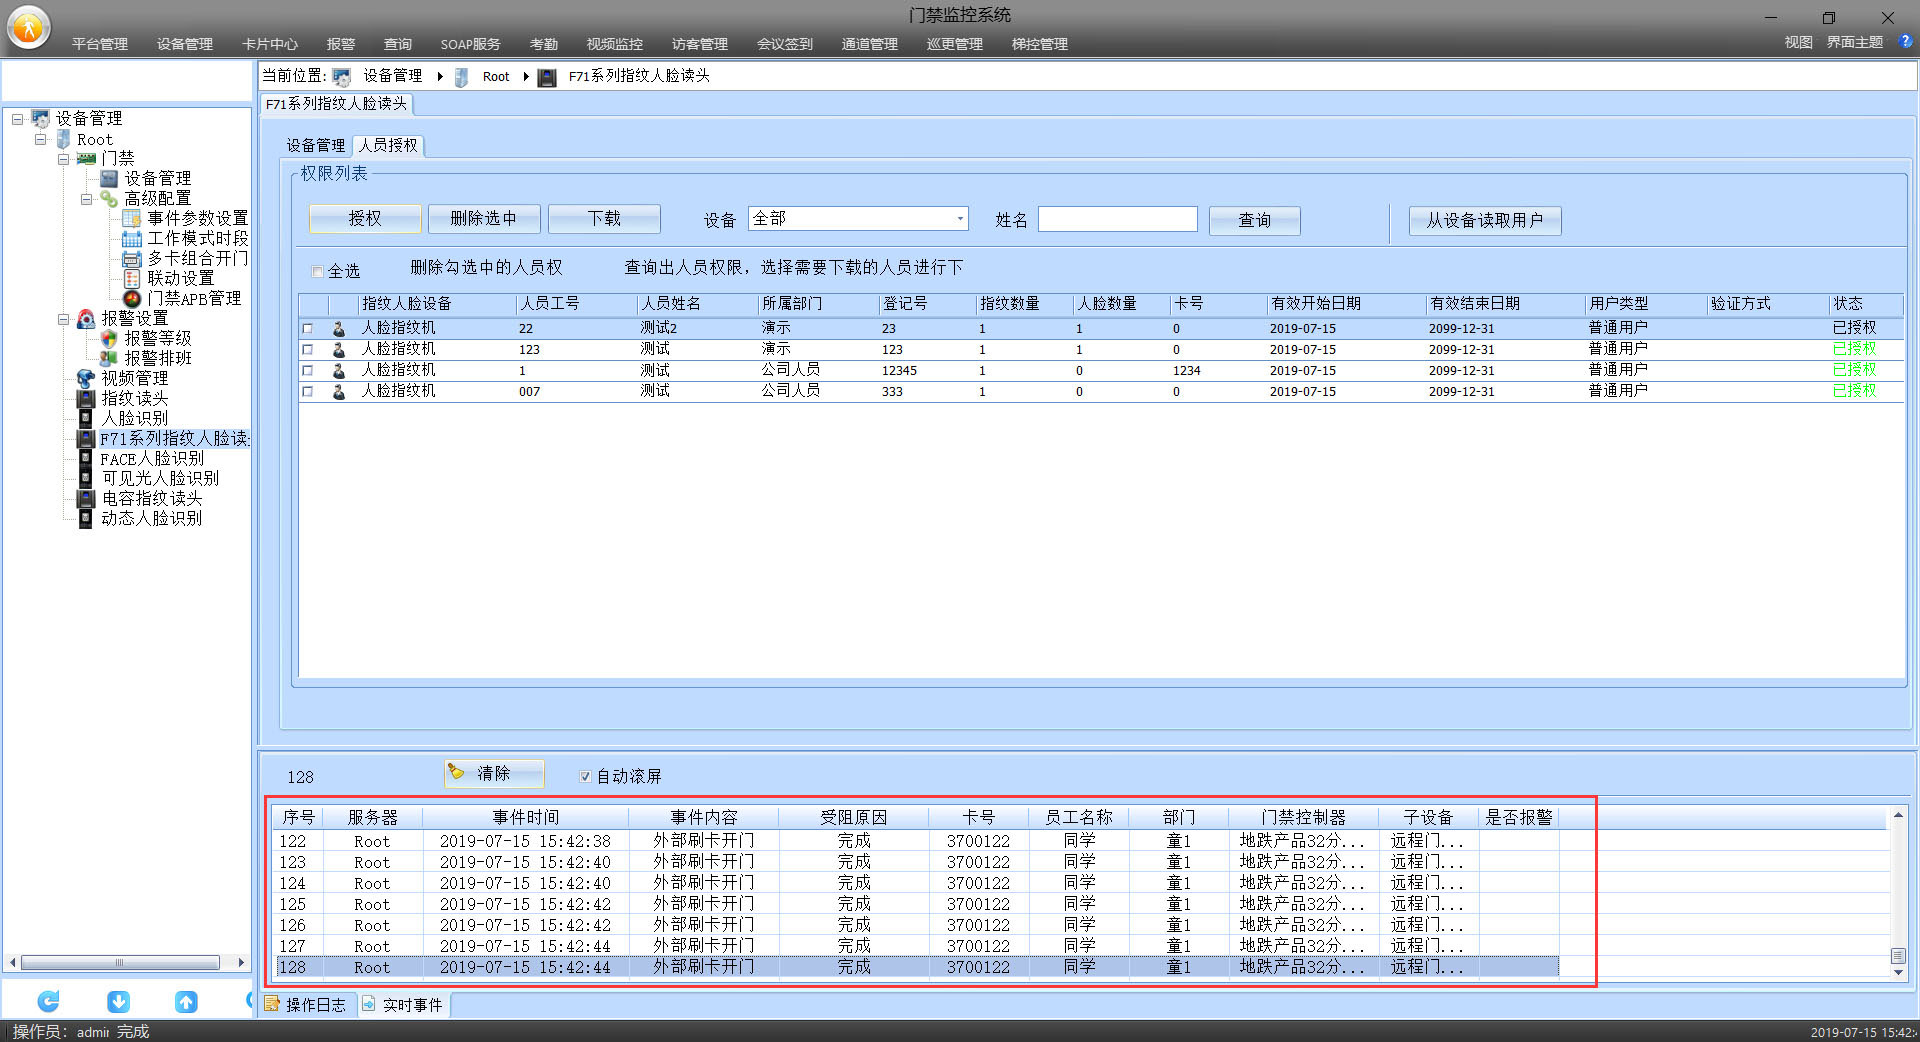
Task: Click the 工作模式时段 calendar icon
Action: pyautogui.click(x=131, y=238)
